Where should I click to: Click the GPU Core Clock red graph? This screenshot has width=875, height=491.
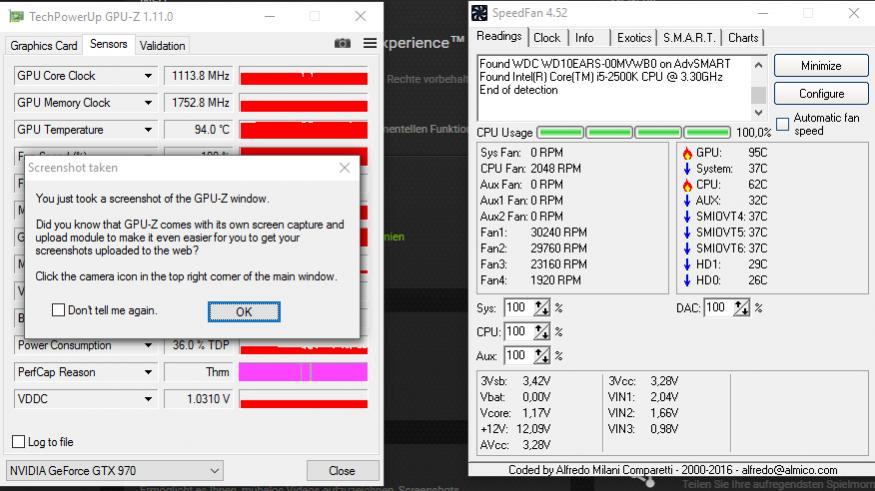[x=304, y=76]
